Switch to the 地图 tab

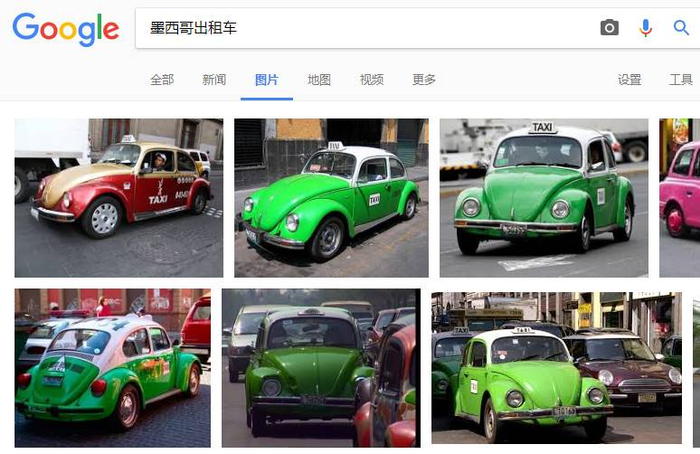point(319,80)
